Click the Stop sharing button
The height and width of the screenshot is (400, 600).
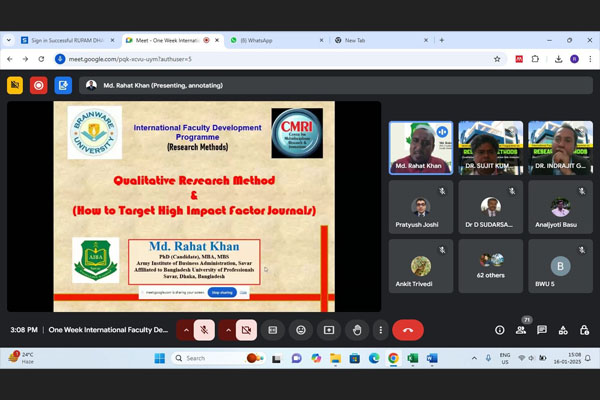click(221, 293)
